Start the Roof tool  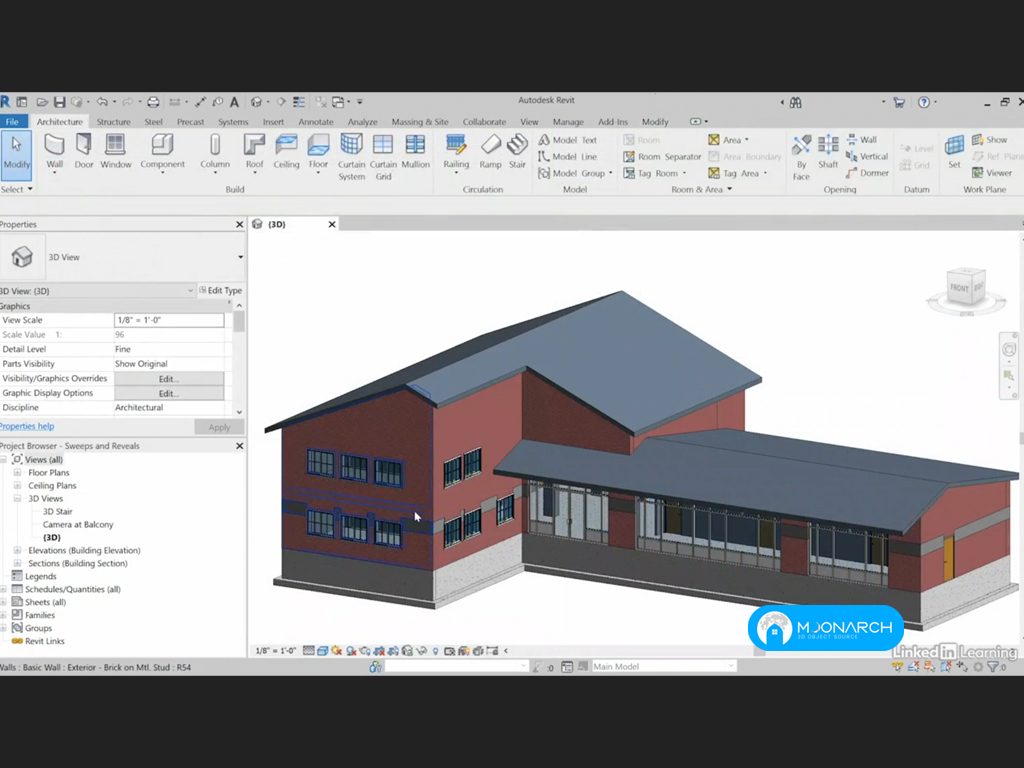click(254, 152)
